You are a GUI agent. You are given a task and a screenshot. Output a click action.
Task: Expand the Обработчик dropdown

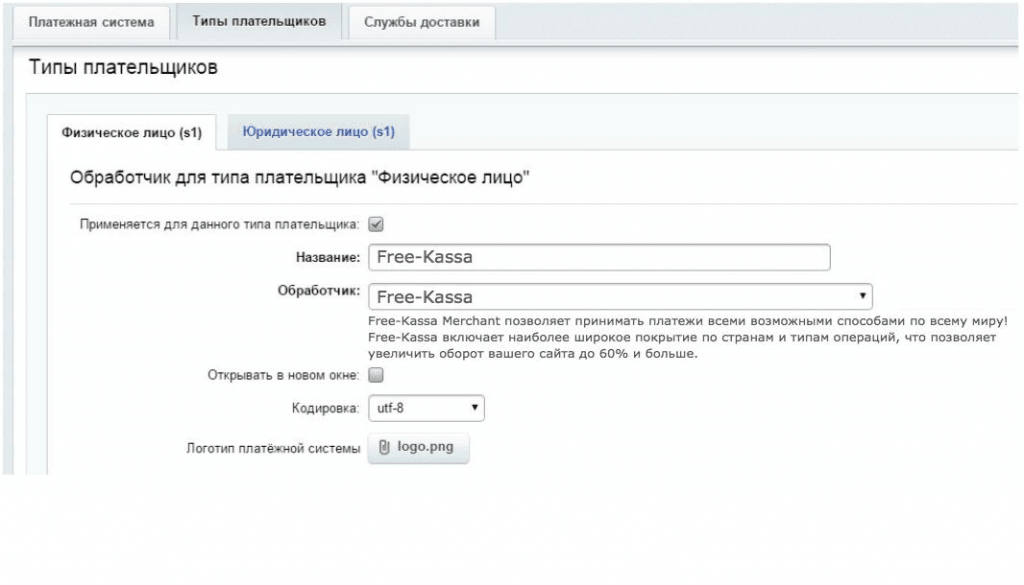(620, 297)
